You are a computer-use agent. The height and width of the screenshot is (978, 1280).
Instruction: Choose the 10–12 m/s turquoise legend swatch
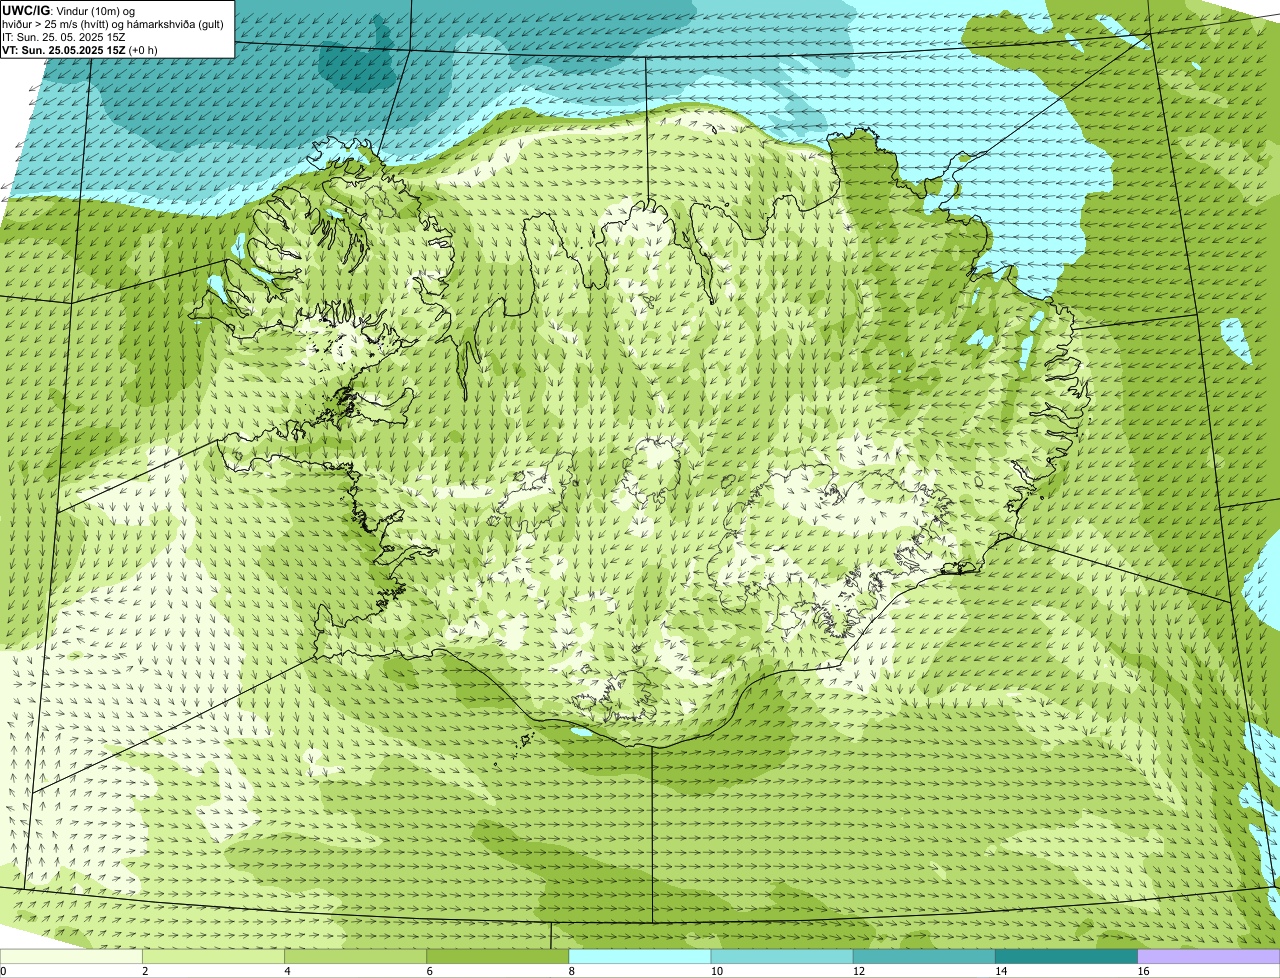pos(782,956)
